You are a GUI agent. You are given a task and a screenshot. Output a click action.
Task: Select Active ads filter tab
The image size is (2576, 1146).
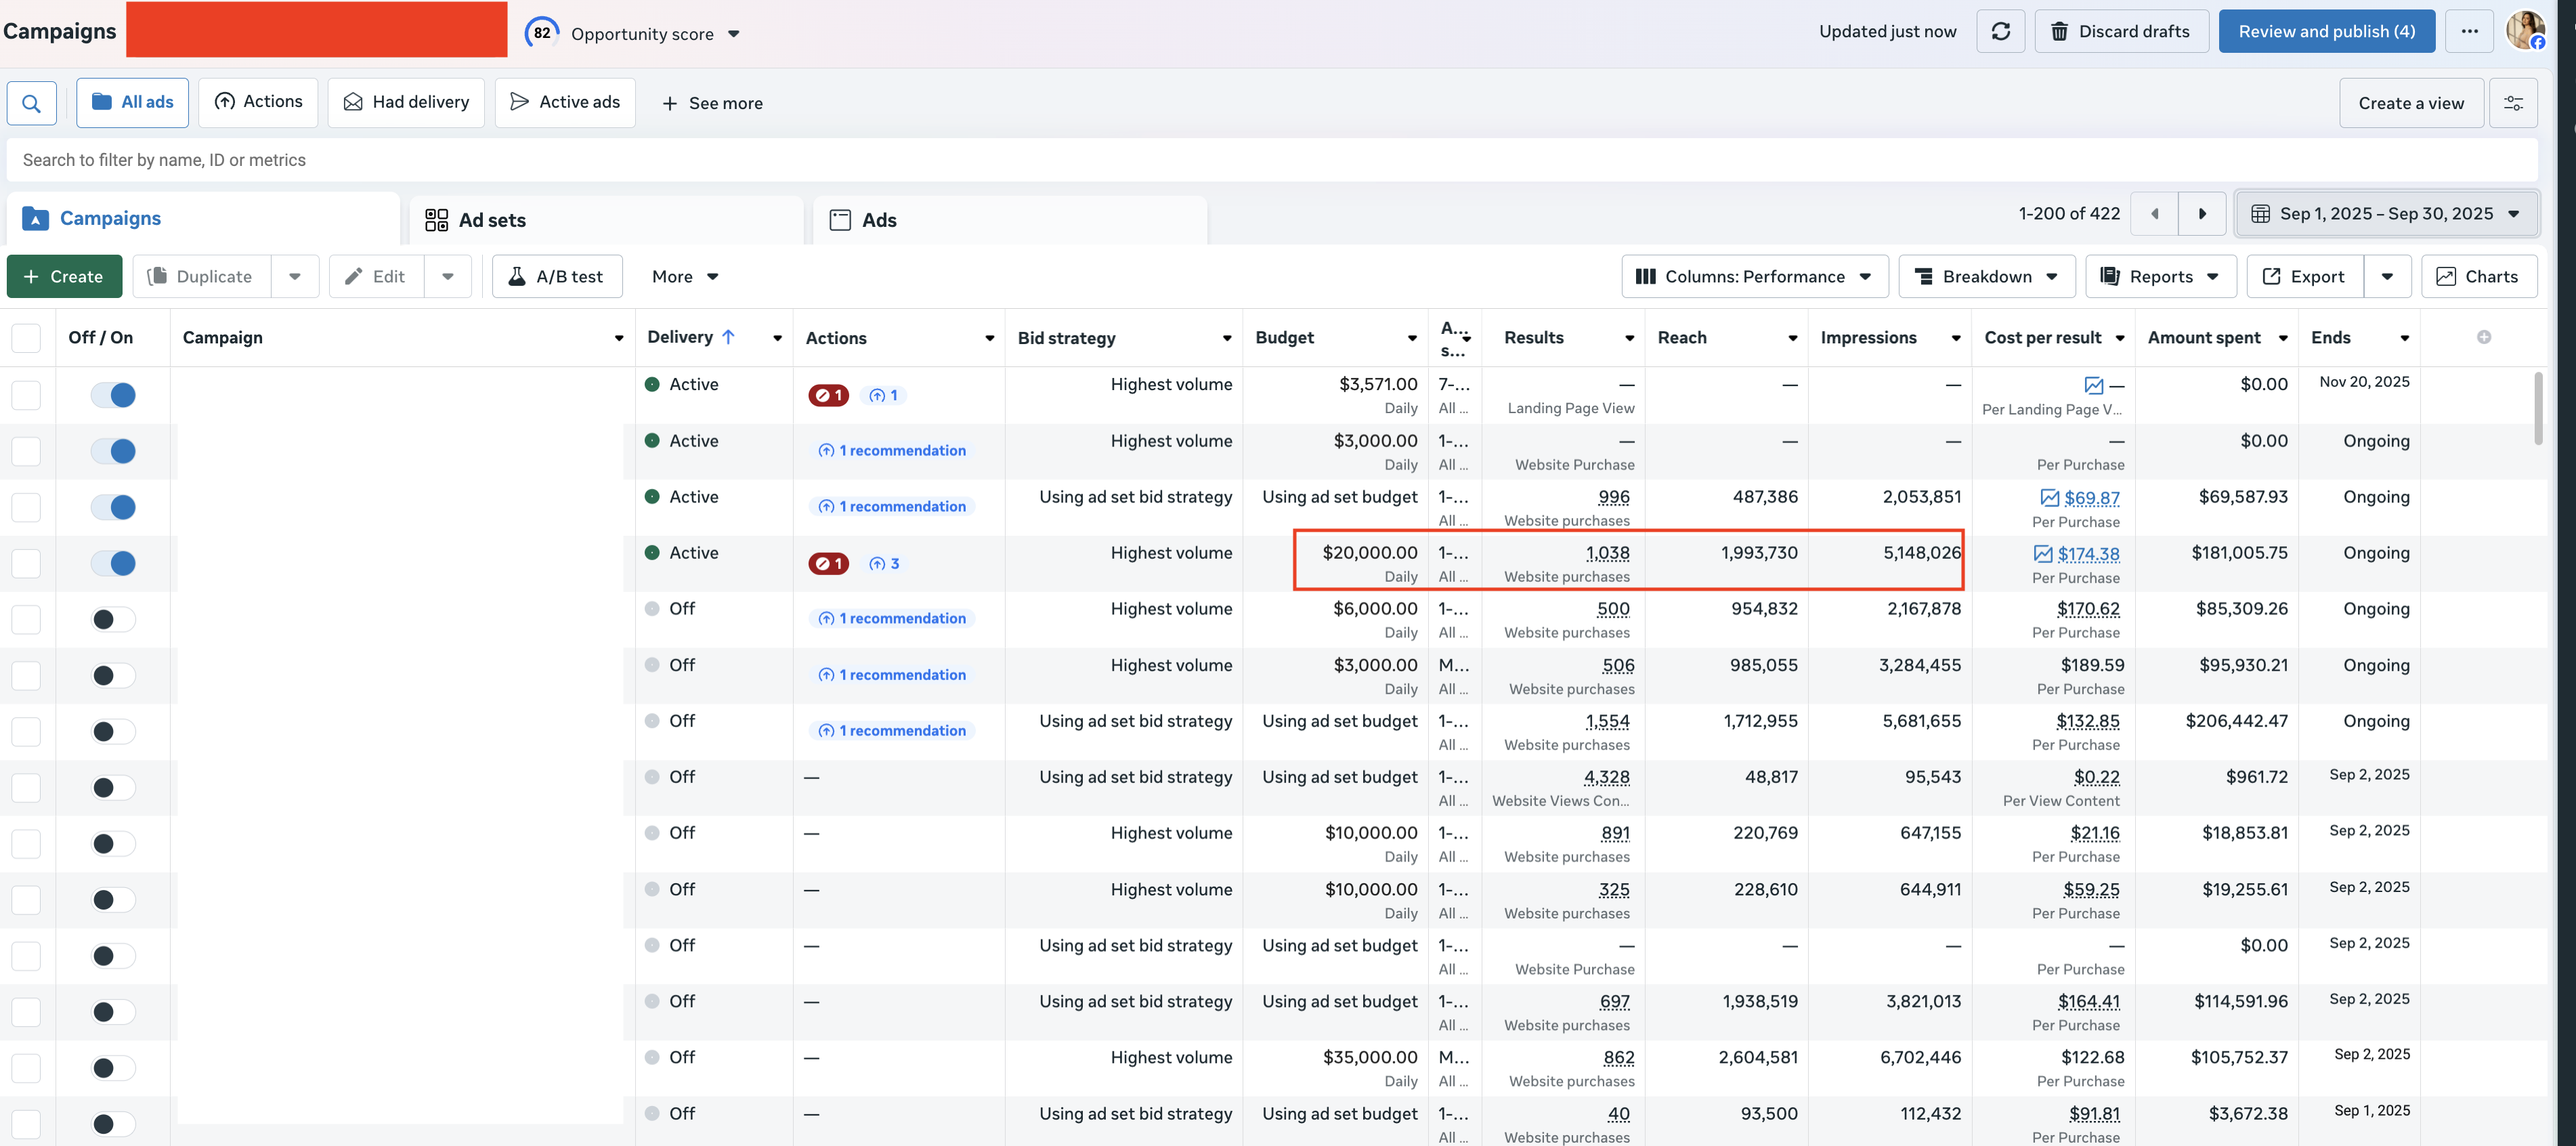click(565, 102)
